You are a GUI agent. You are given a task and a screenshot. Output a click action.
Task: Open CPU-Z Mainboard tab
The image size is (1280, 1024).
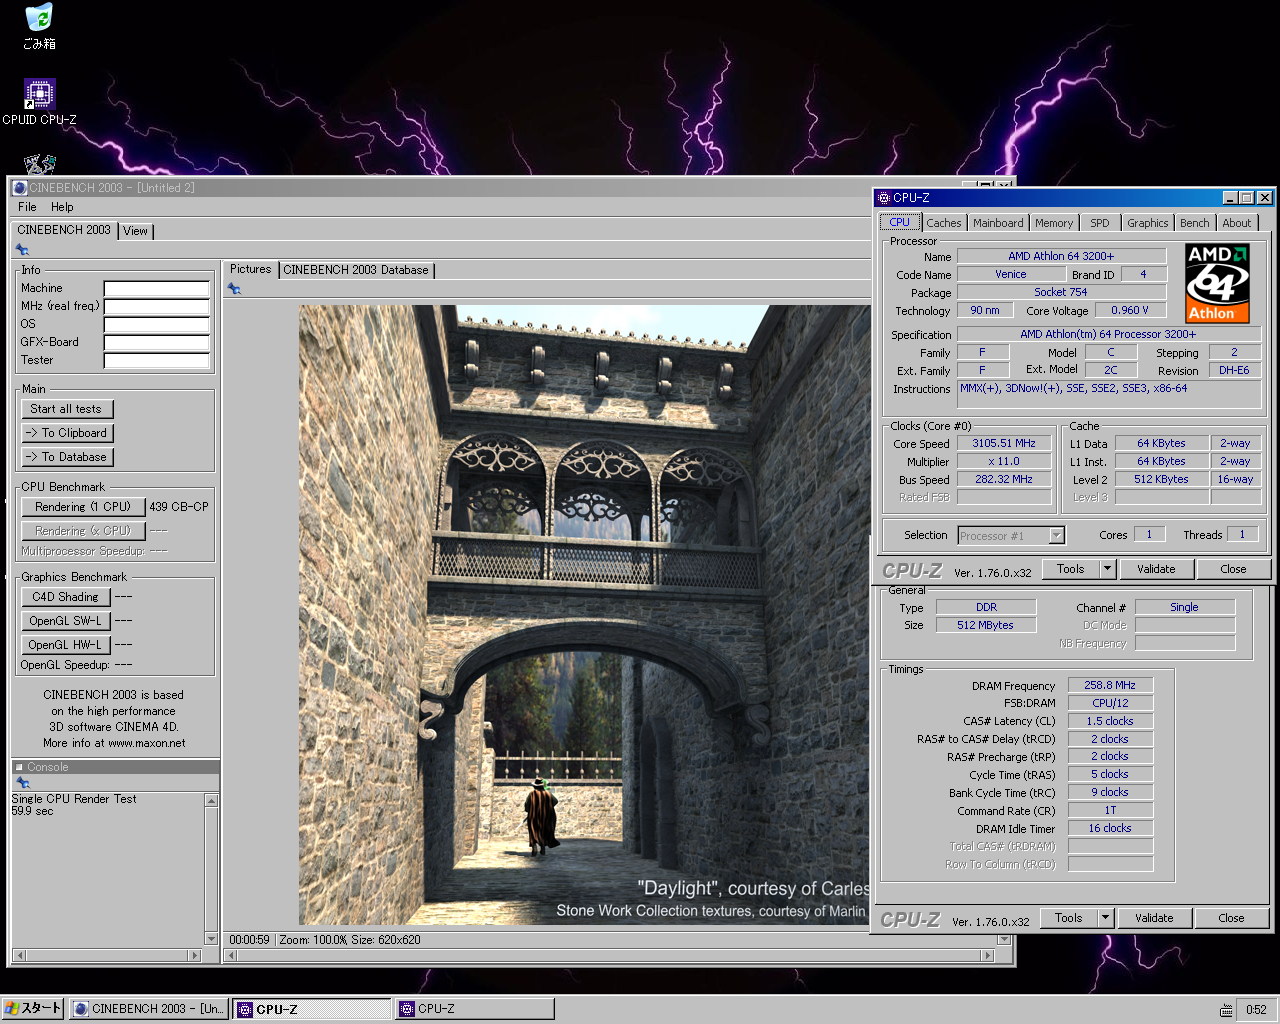(x=998, y=223)
